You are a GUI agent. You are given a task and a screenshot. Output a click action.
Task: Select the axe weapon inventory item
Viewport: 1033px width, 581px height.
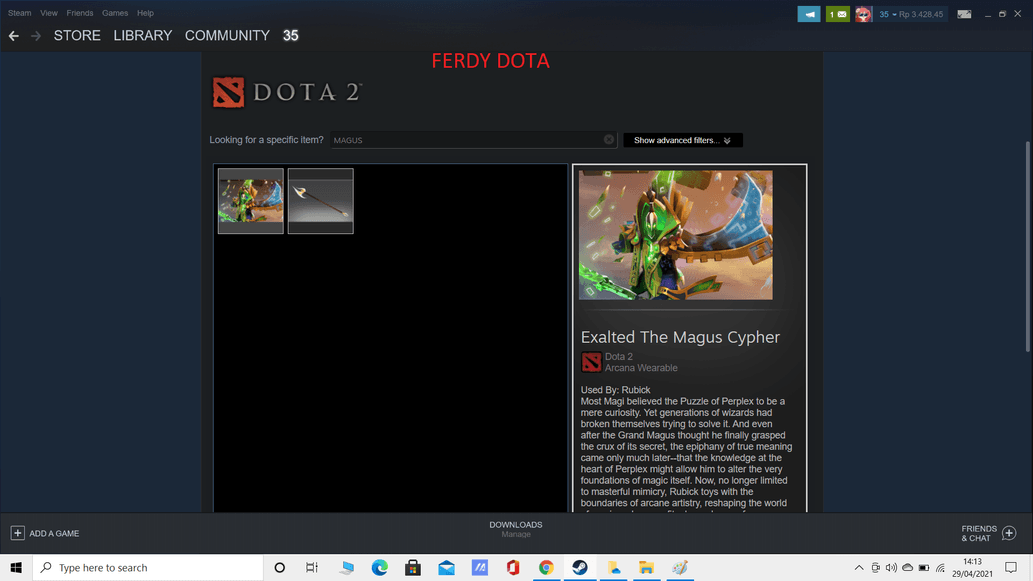321,201
